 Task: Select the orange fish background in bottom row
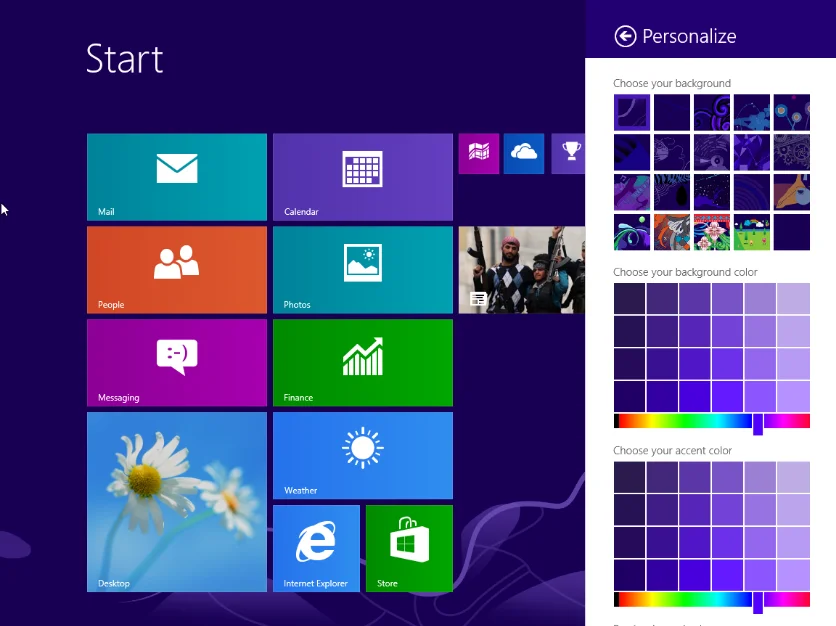(x=672, y=232)
